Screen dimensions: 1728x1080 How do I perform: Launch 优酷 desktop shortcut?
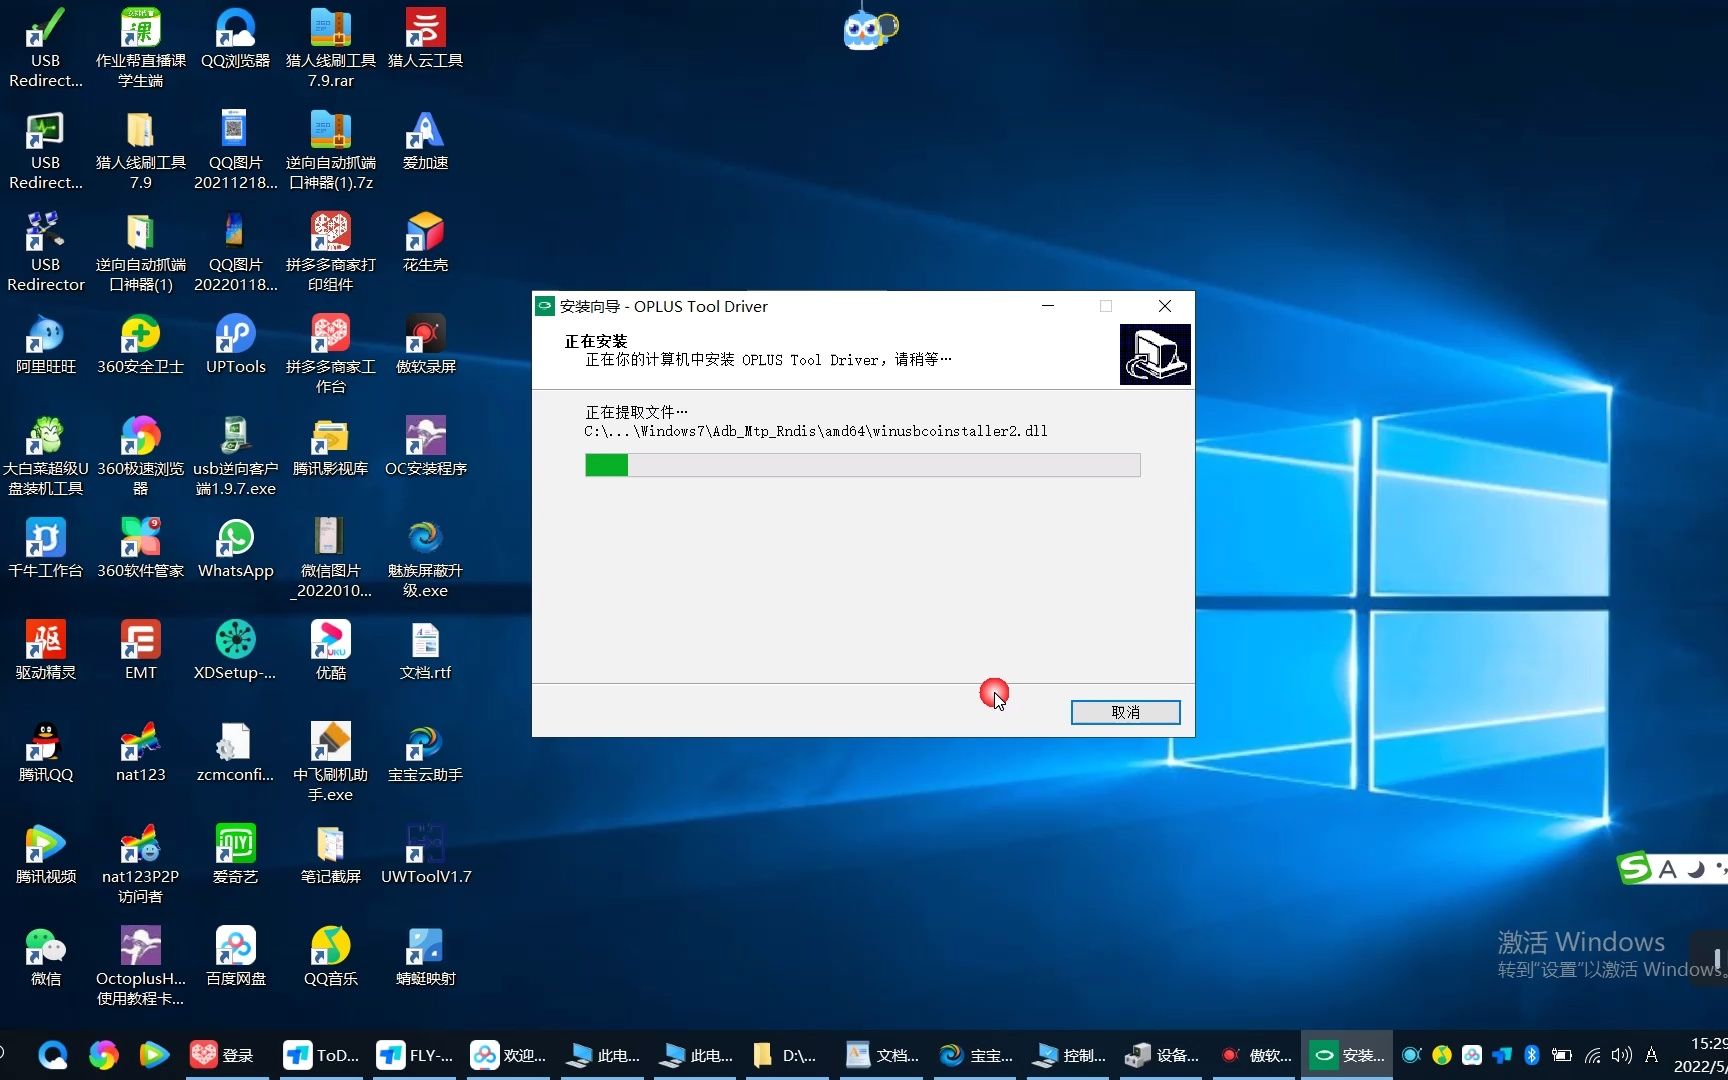tap(330, 650)
